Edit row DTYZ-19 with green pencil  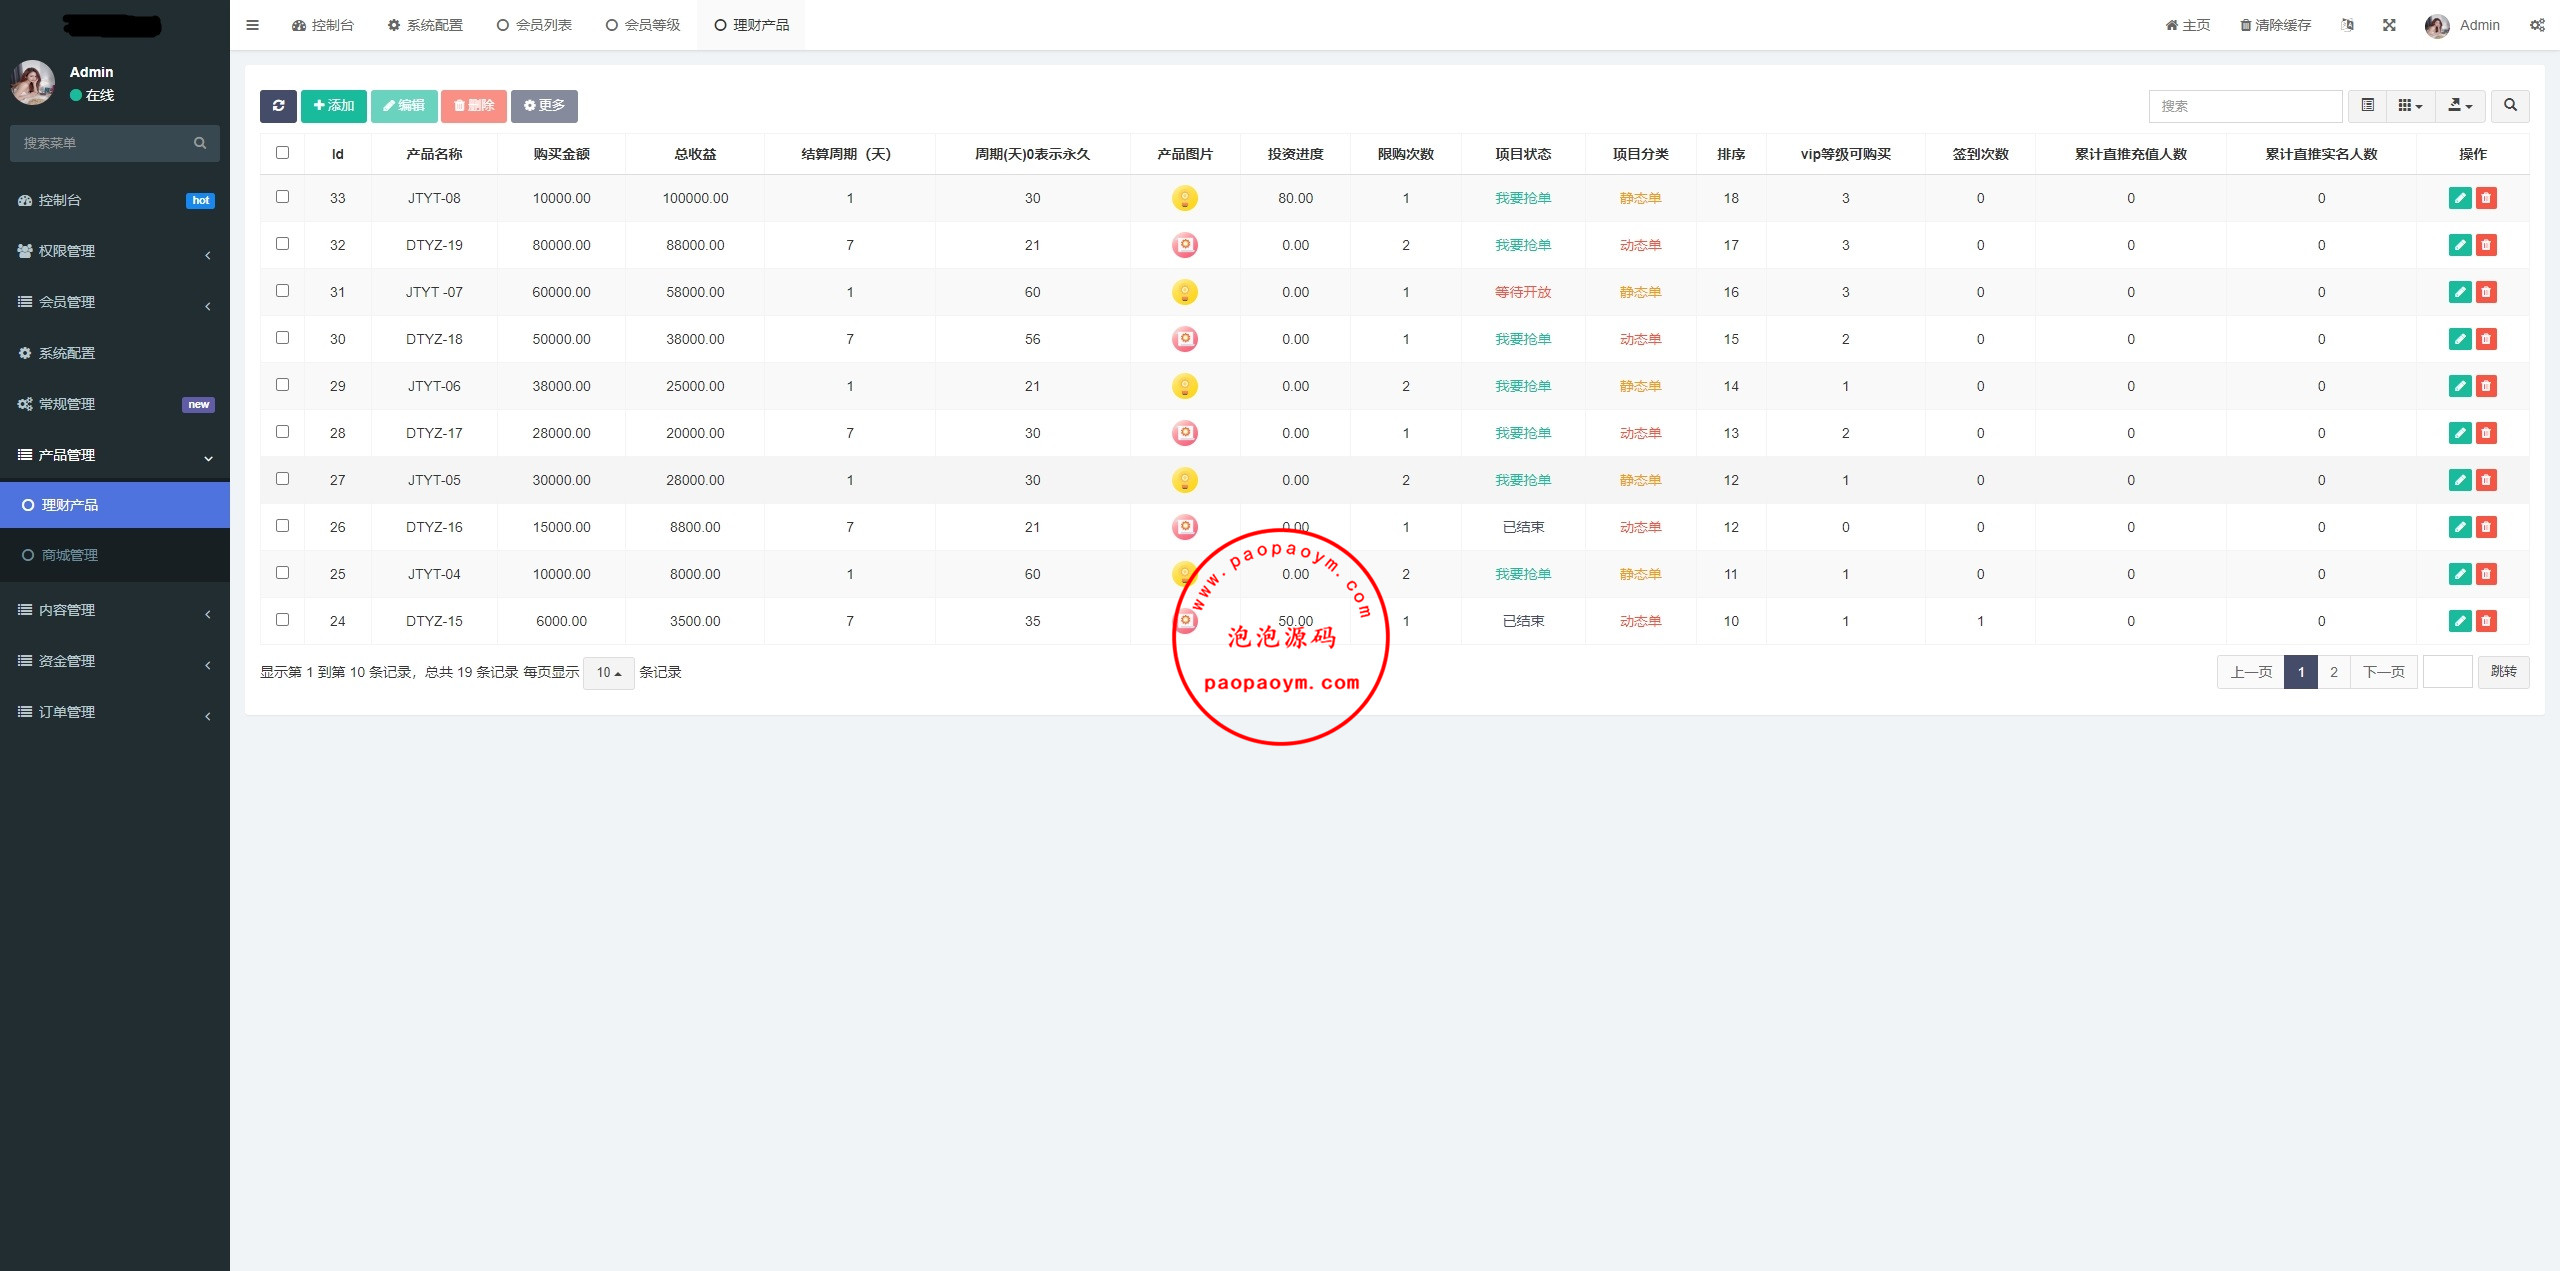pyautogui.click(x=2460, y=245)
